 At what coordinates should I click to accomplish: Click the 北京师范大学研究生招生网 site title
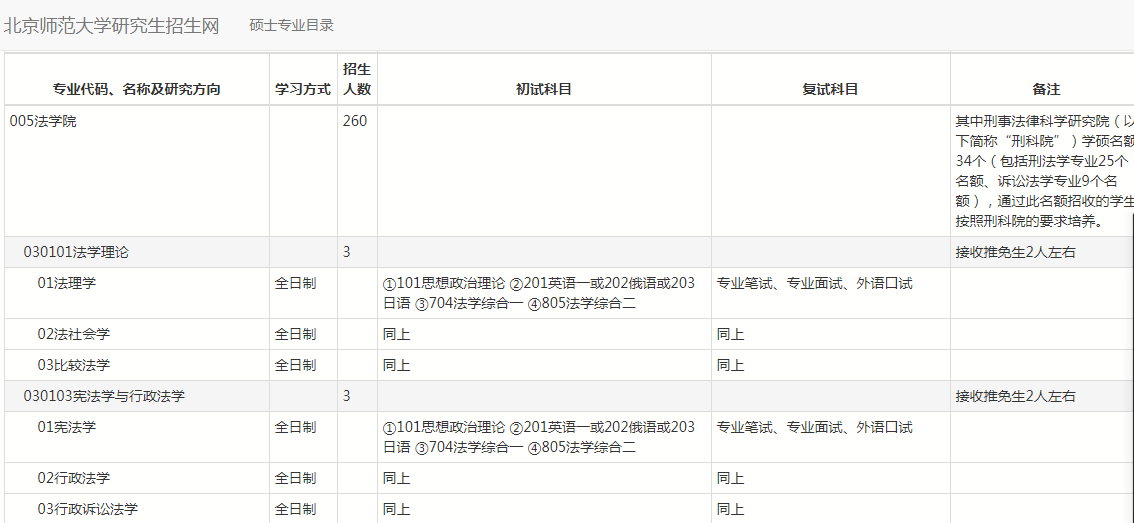[111, 26]
